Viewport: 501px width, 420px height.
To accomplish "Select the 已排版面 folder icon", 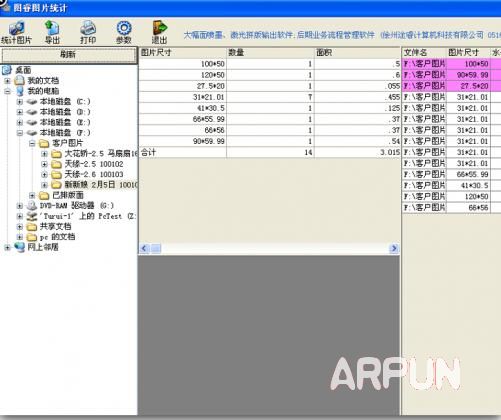I will click(x=44, y=195).
